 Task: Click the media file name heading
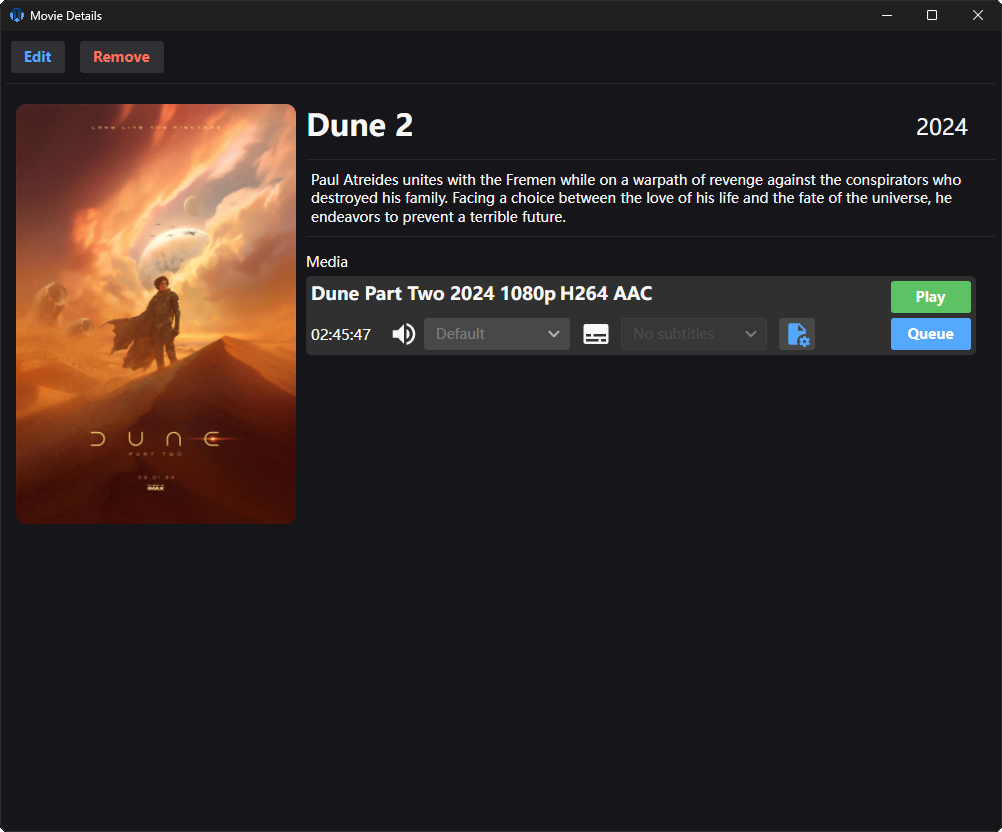point(481,294)
